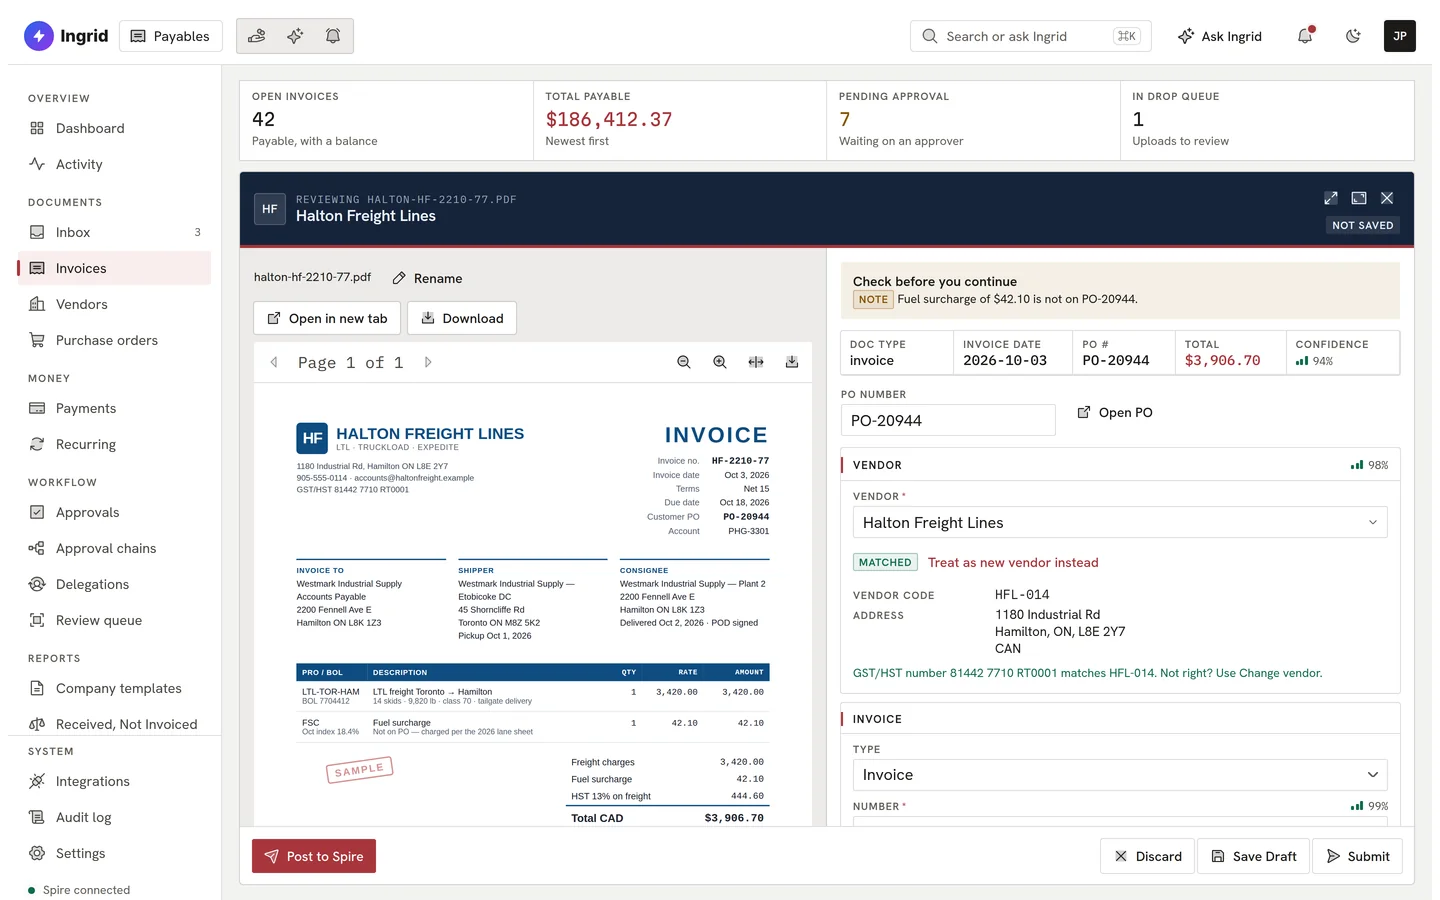Click the invoice total $3,906.70 in summary

tap(1222, 360)
